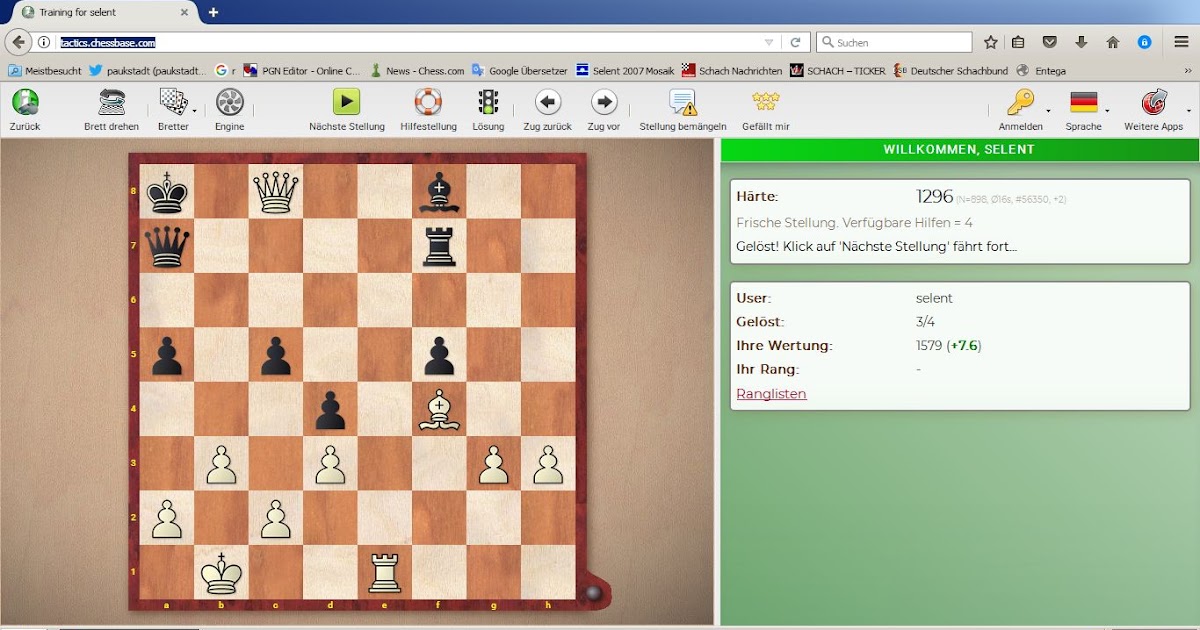Image resolution: width=1200 pixels, height=630 pixels.
Task: Click the 'Brett drehen' board flip icon
Action: [x=110, y=104]
